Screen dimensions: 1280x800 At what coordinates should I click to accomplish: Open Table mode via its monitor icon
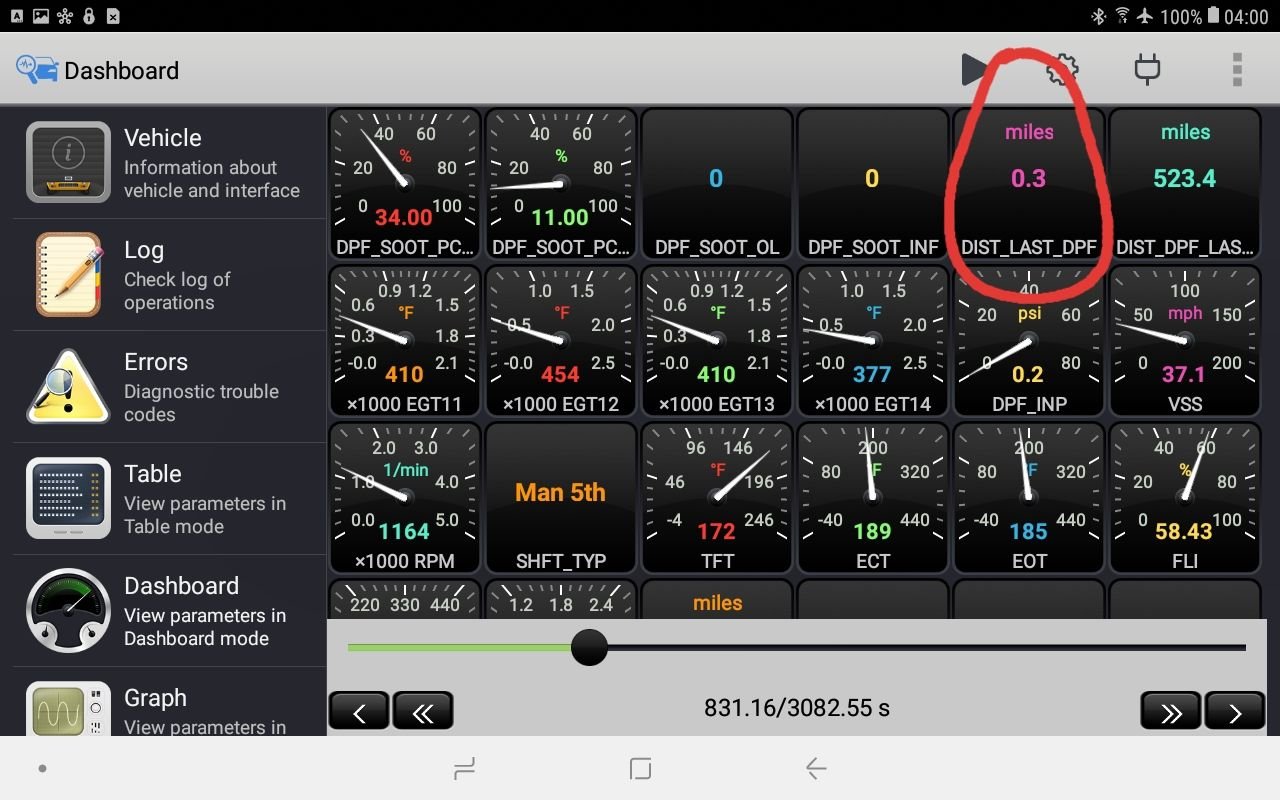pos(67,497)
